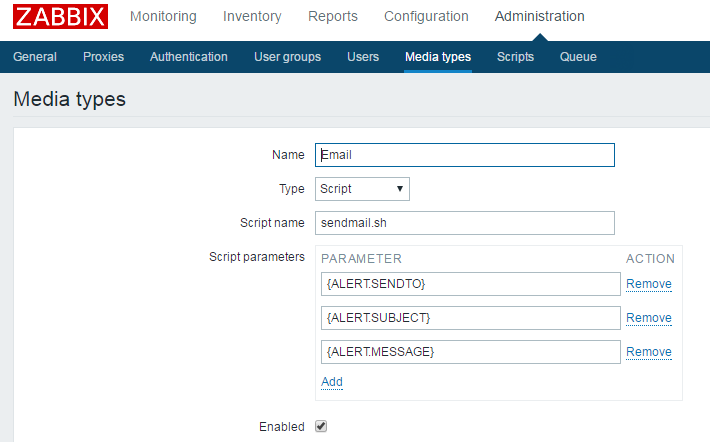The image size is (710, 442).
Task: Click the {ALERT.SUBJECT} parameter field
Action: coord(471,318)
